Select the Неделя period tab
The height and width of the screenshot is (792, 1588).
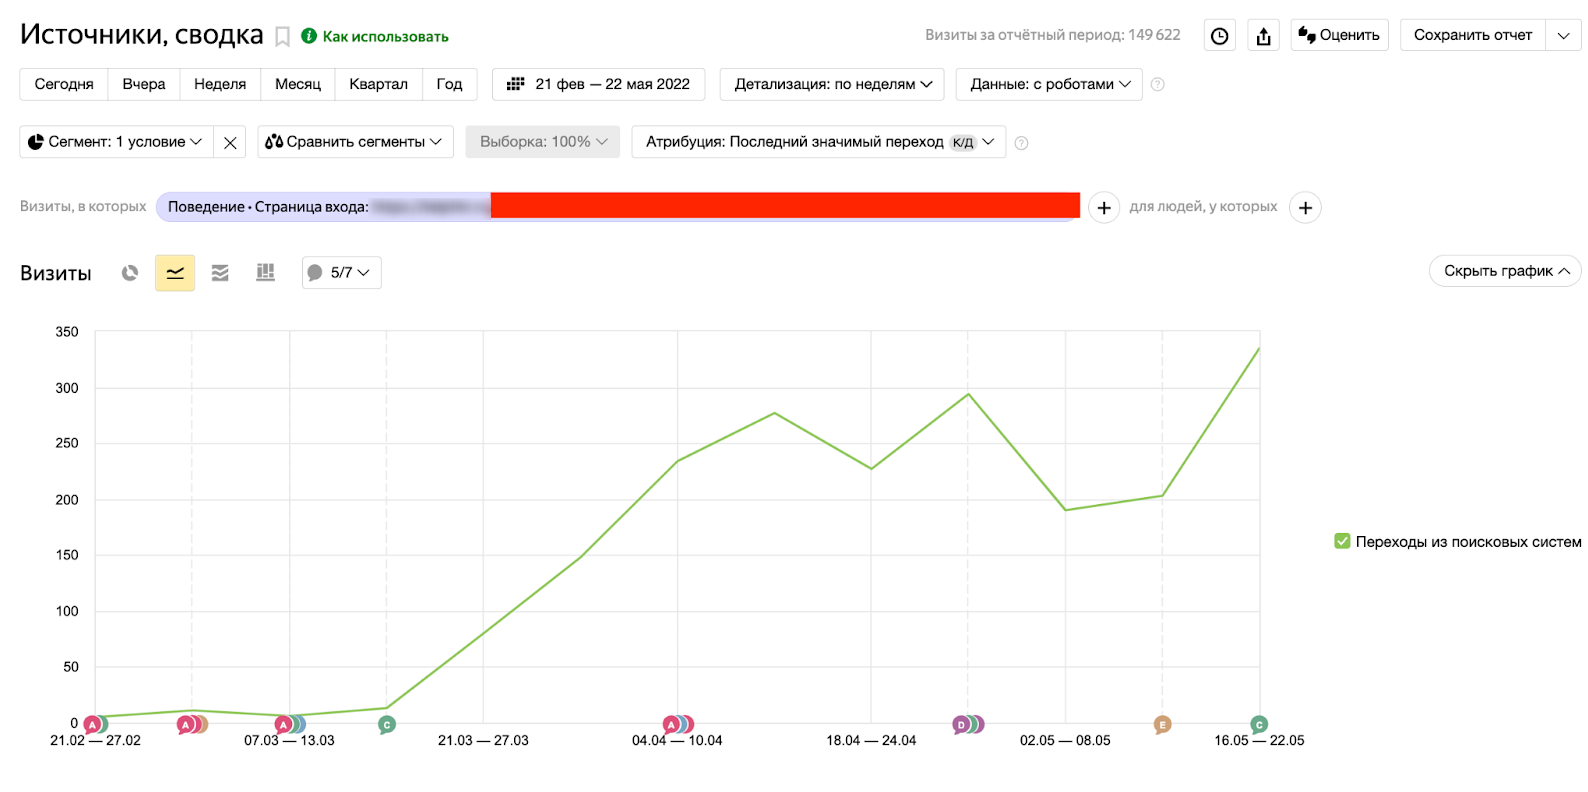(x=220, y=85)
